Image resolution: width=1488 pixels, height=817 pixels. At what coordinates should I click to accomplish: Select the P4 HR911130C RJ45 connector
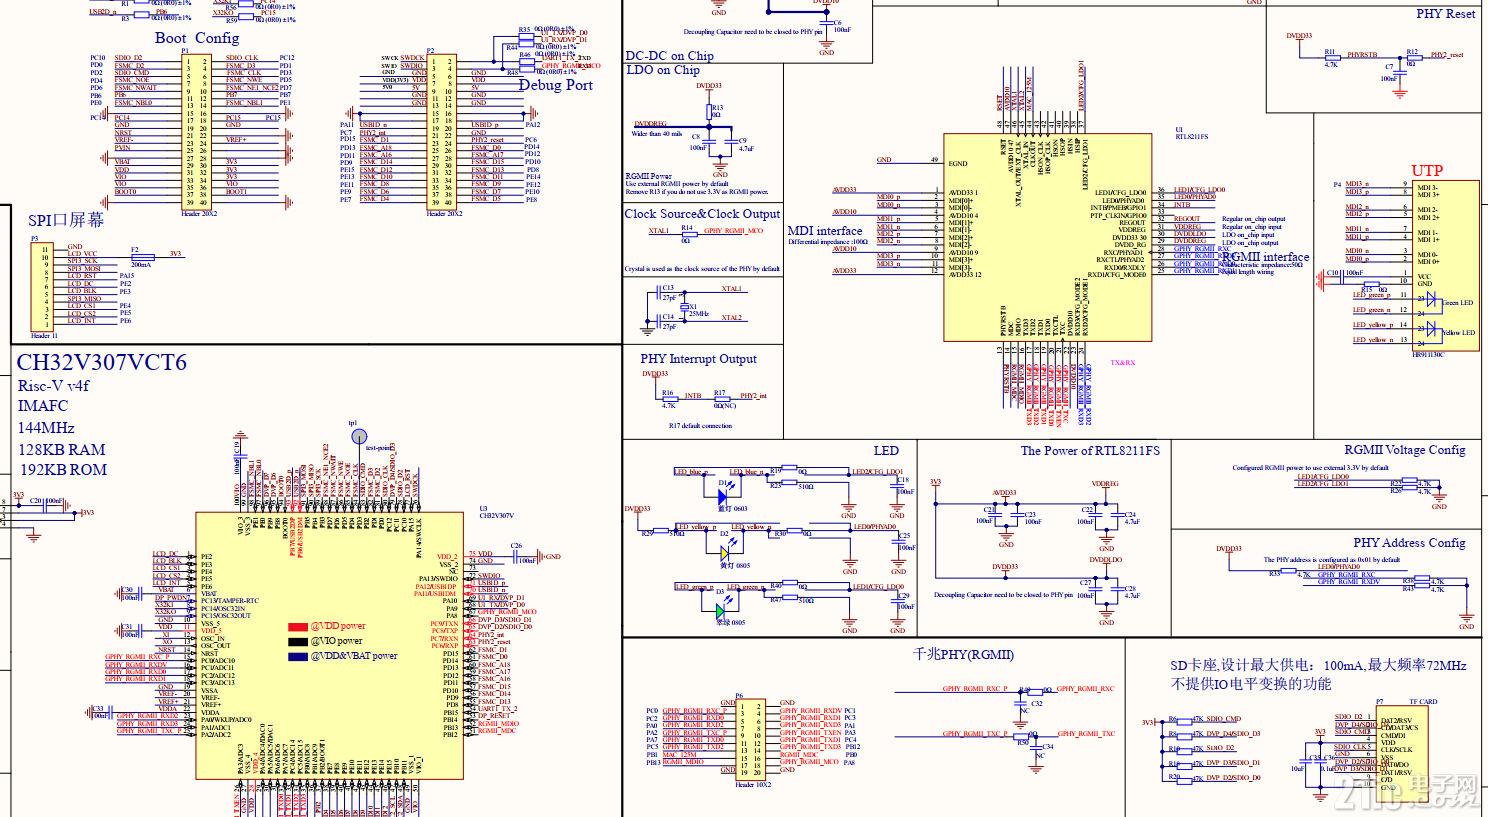pos(1445,266)
